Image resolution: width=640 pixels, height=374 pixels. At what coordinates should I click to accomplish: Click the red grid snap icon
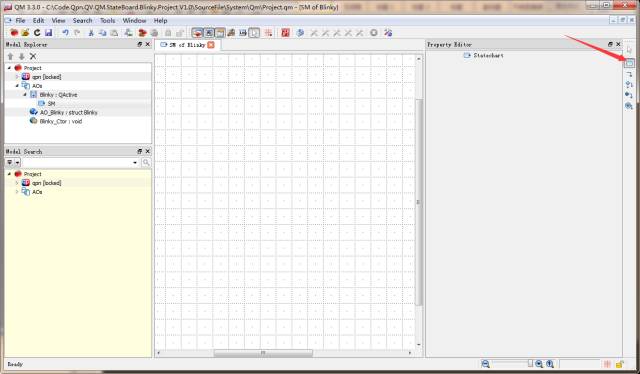[x=268, y=33]
